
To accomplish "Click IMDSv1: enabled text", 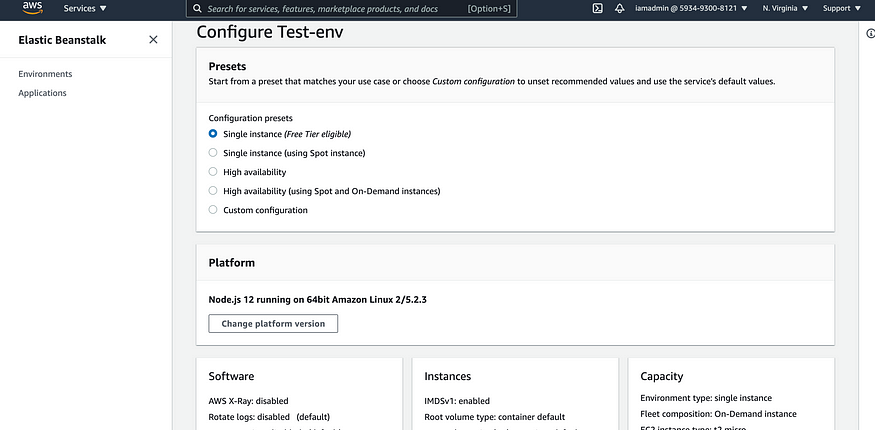I will (457, 401).
